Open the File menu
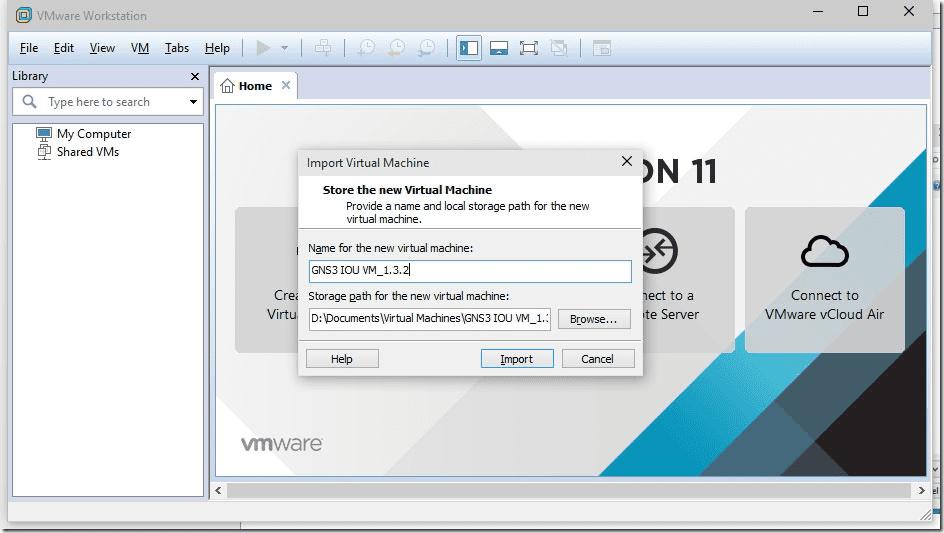 [x=28, y=48]
